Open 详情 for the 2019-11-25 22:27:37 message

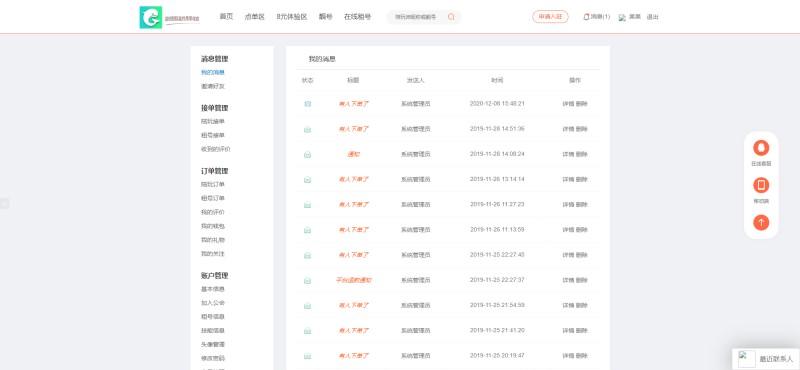coord(568,280)
